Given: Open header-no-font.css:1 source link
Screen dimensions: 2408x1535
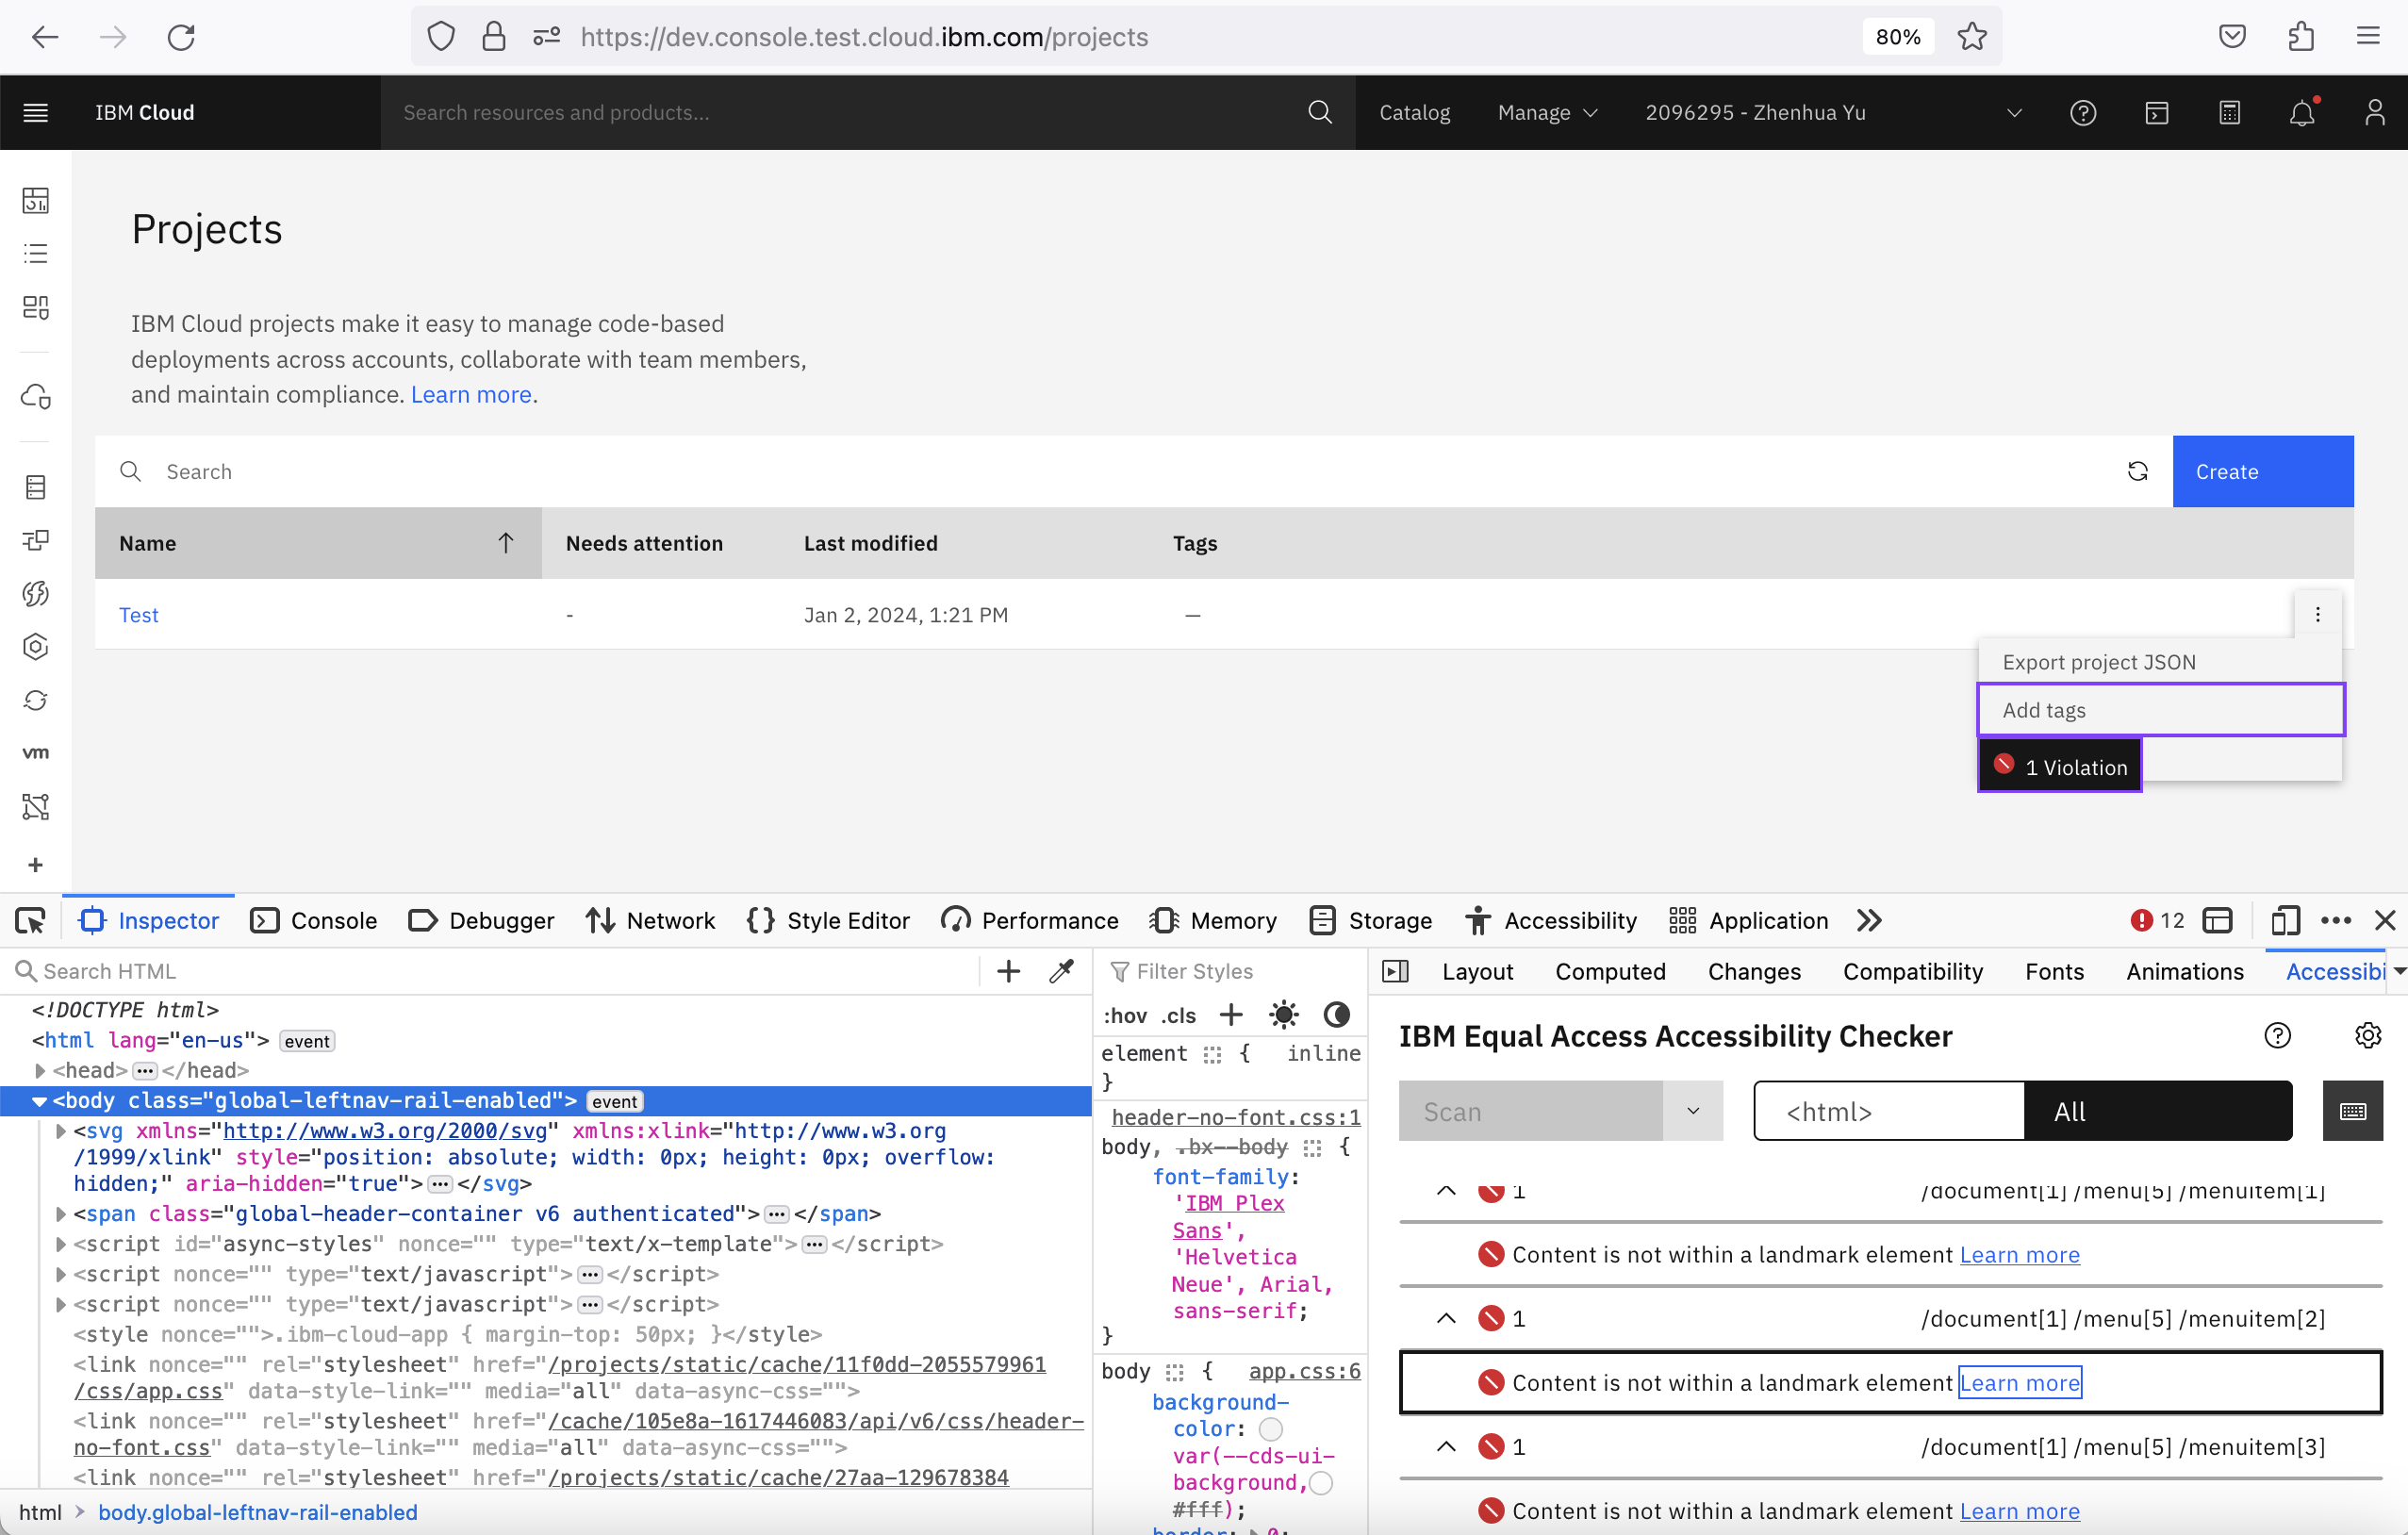Looking at the screenshot, I should click(1236, 1117).
